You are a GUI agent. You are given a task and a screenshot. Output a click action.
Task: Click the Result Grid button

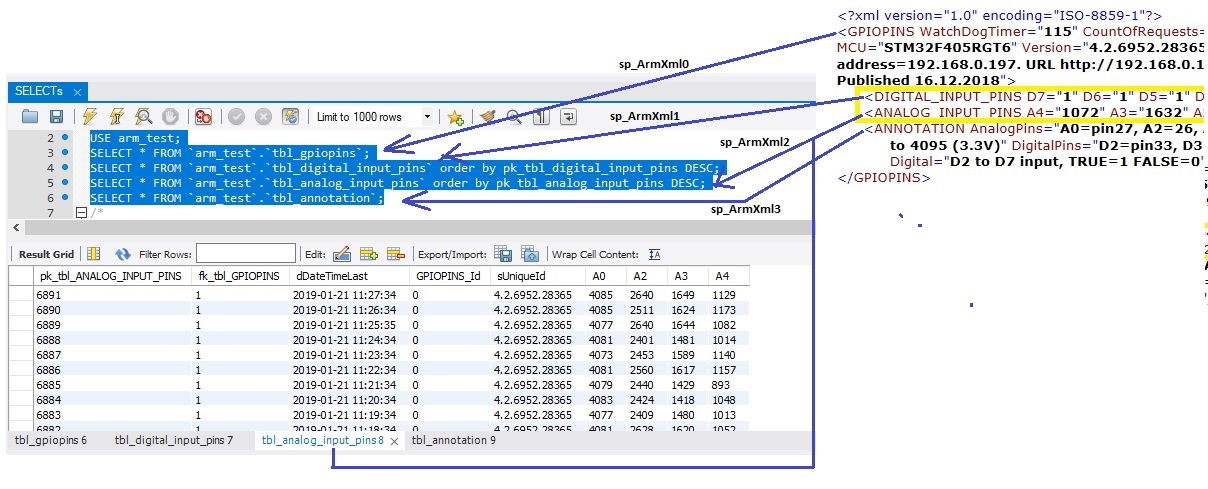(47, 255)
